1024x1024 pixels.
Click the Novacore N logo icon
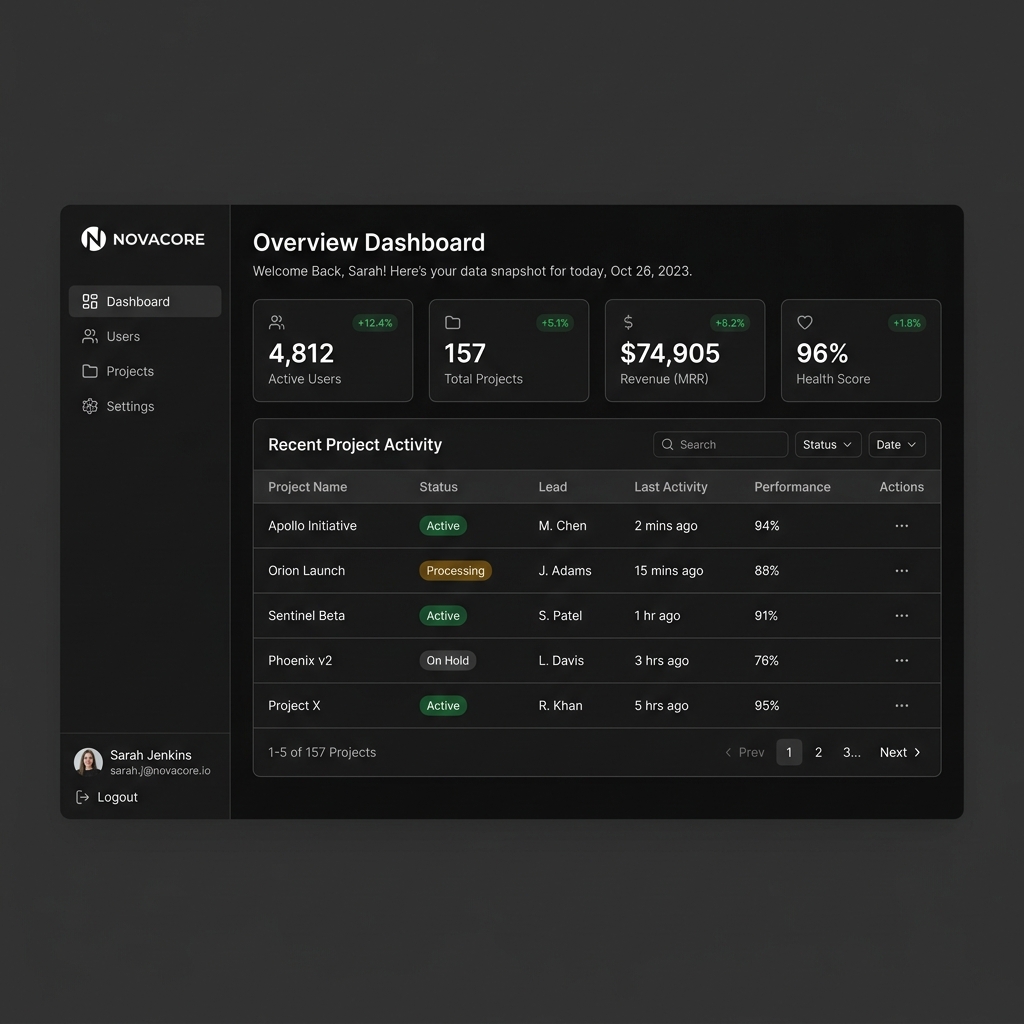pyautogui.click(x=93, y=239)
